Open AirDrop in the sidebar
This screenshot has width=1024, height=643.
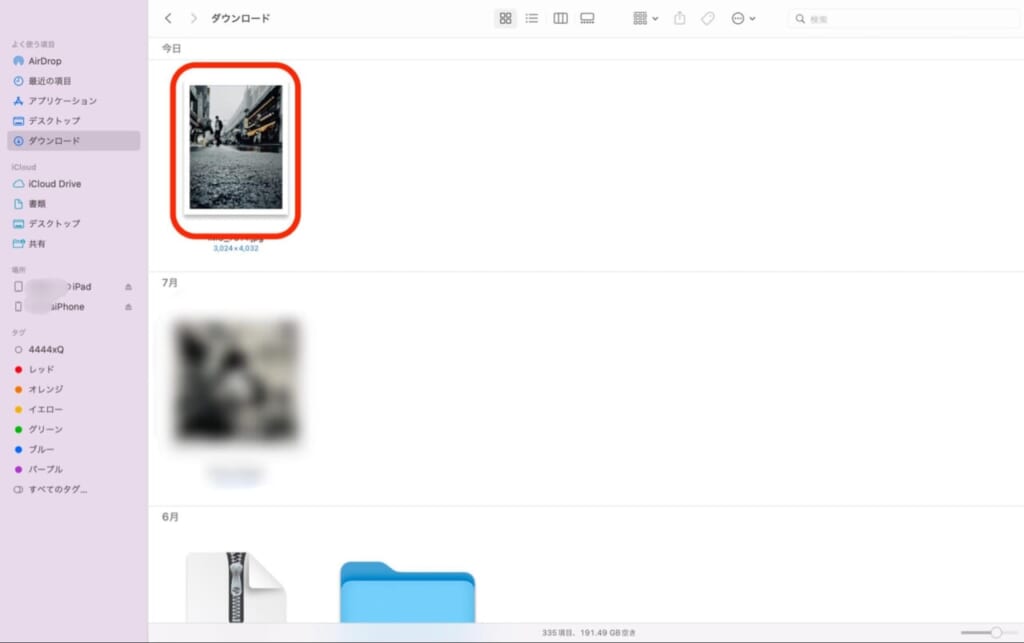pyautogui.click(x=73, y=61)
